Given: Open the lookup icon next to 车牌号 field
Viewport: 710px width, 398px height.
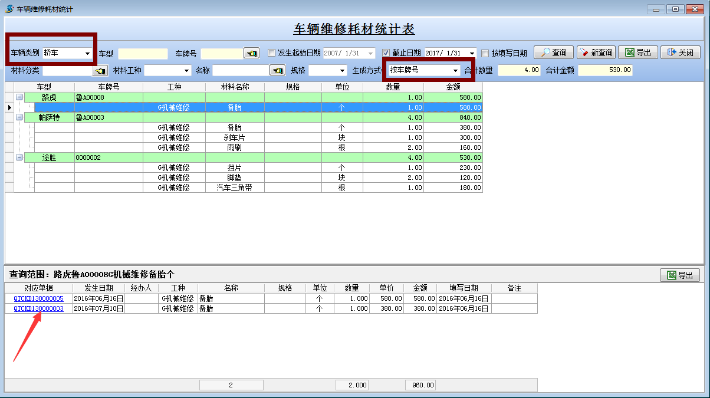Looking at the screenshot, I should (251, 53).
